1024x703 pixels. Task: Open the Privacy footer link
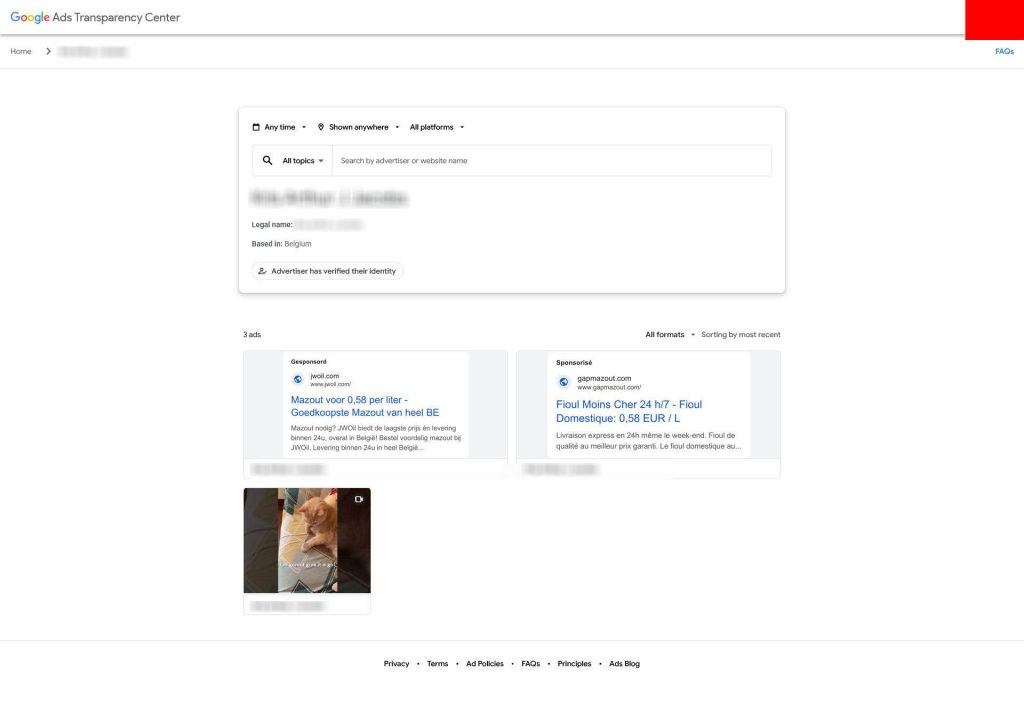396,664
